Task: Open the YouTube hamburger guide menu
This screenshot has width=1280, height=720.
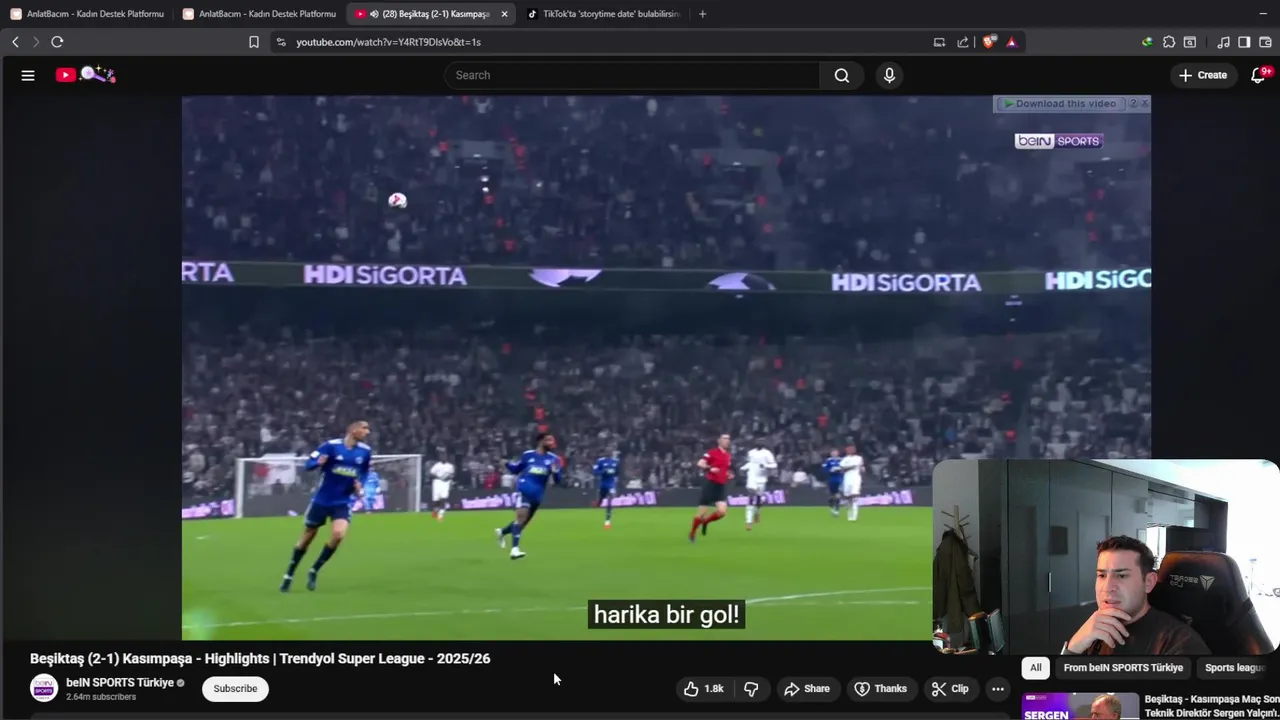Action: [x=28, y=75]
